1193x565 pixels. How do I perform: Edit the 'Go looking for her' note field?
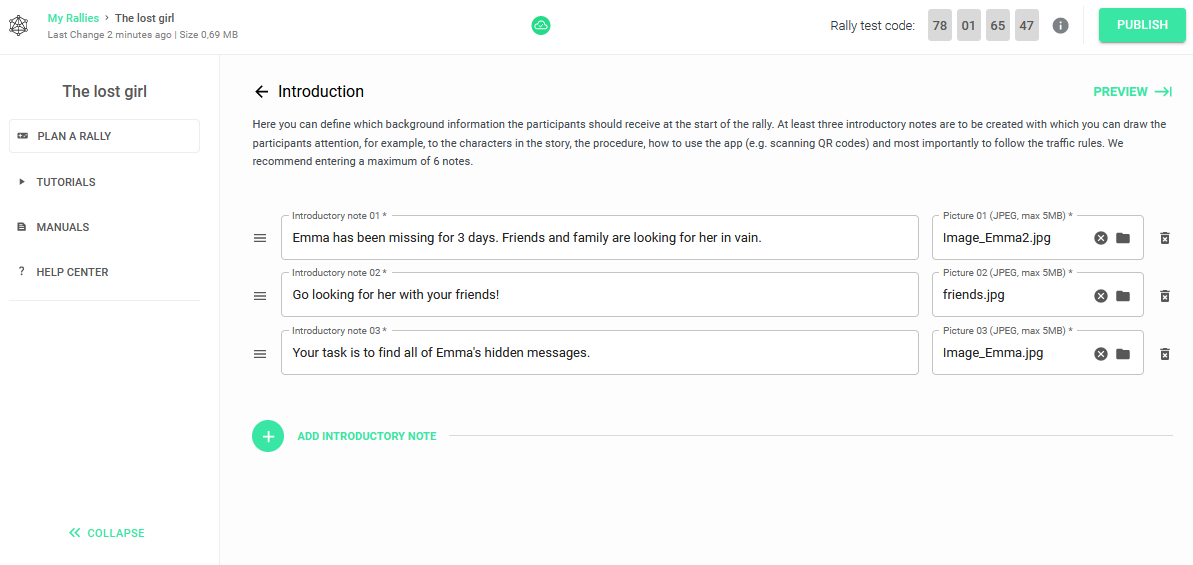click(600, 295)
